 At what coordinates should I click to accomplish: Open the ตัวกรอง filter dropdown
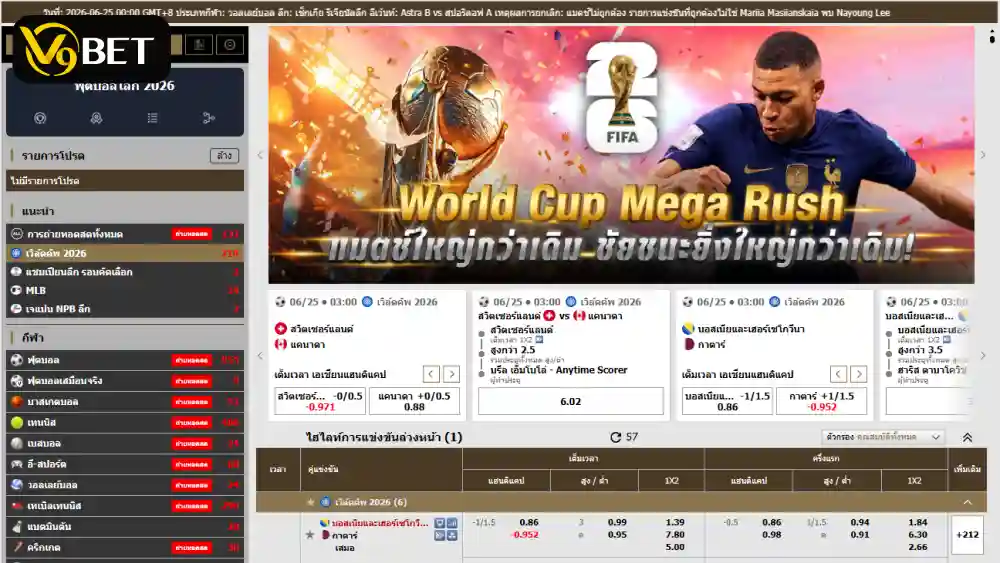point(883,437)
